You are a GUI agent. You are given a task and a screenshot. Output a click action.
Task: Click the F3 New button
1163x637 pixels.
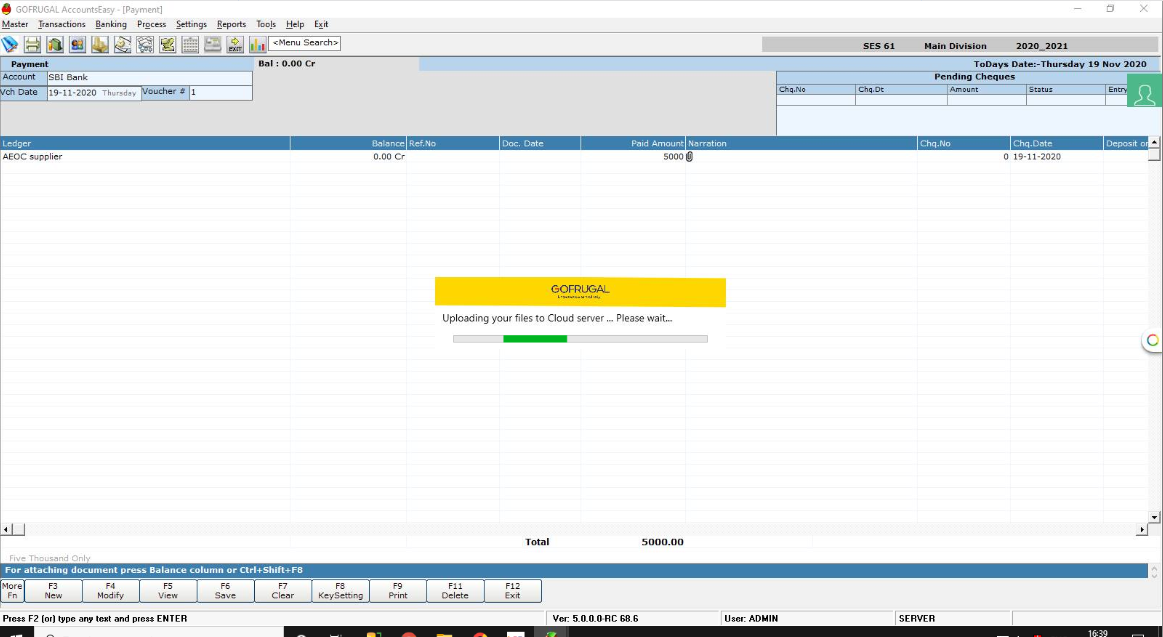click(x=53, y=591)
